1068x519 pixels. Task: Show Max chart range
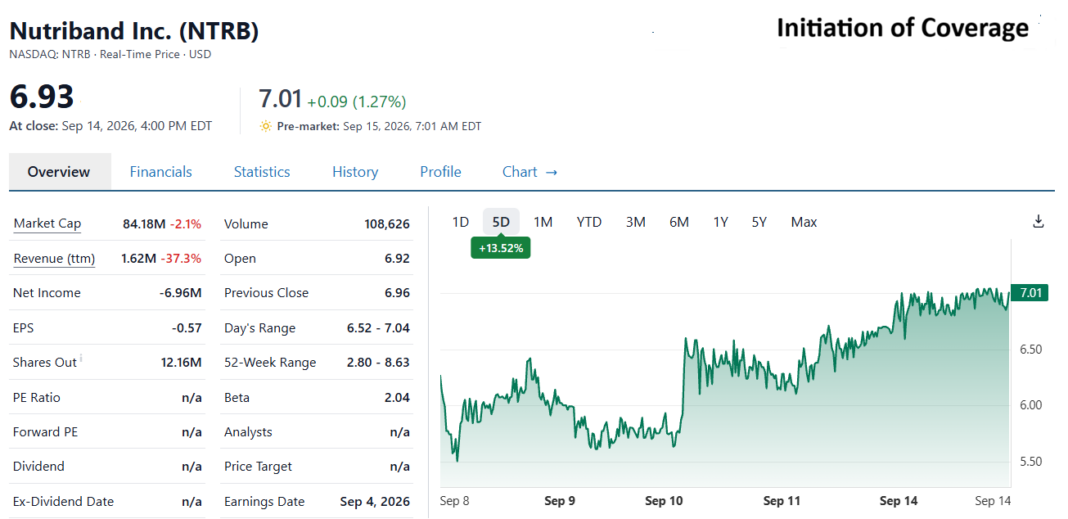pyautogui.click(x=804, y=222)
